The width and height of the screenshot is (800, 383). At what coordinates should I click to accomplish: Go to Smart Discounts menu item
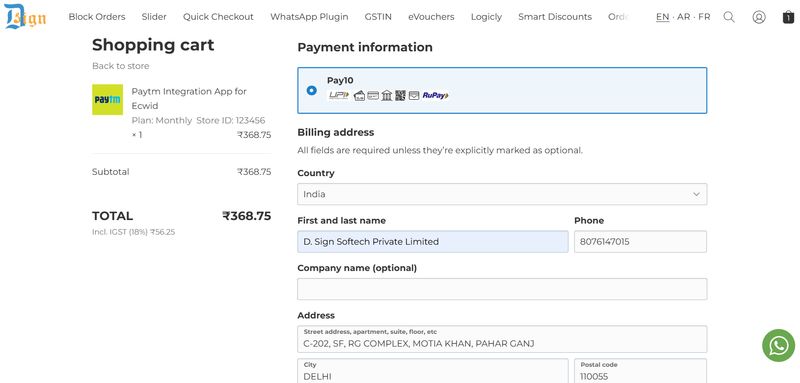point(555,17)
